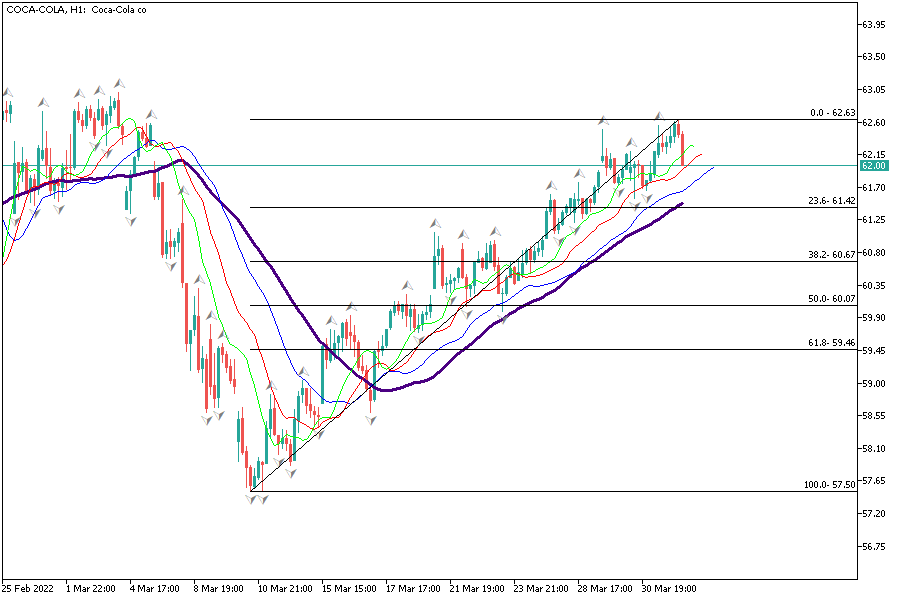This screenshot has width=900, height=600.
Task: Click the 63.95 value on the price scale
Action: pyautogui.click(x=873, y=24)
